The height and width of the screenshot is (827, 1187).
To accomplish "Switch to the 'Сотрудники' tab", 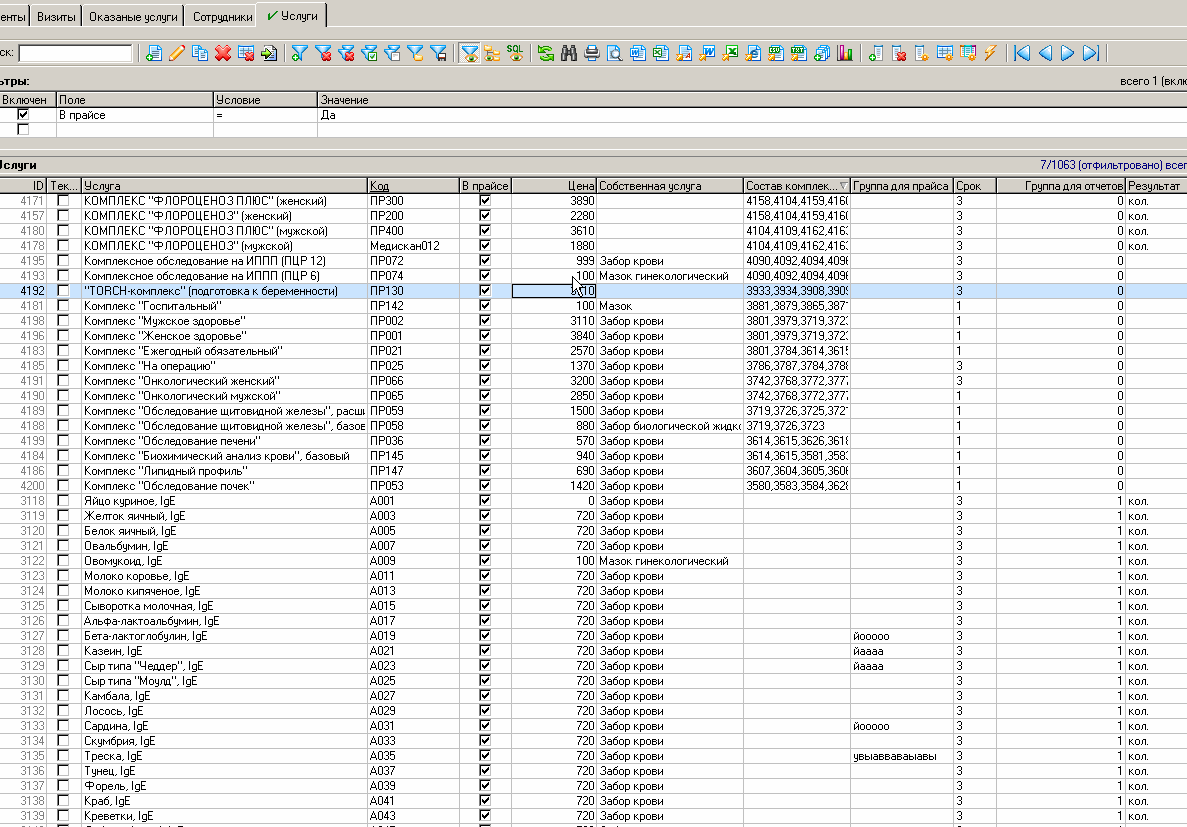I will click(222, 17).
